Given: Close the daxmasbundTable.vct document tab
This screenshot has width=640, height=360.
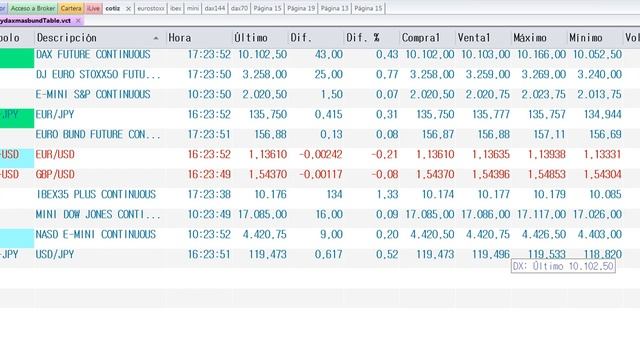Looking at the screenshot, I should pos(78,20).
